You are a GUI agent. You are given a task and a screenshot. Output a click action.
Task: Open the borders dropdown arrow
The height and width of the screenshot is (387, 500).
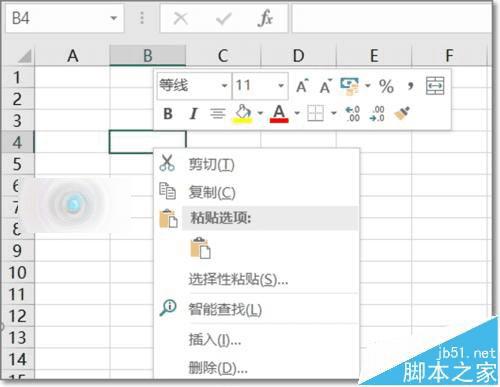point(333,113)
